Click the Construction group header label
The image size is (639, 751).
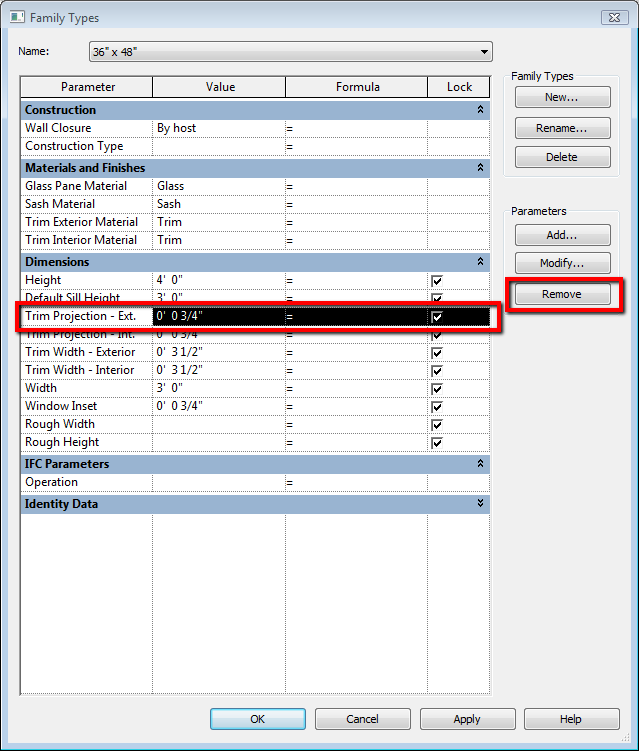[x=60, y=110]
